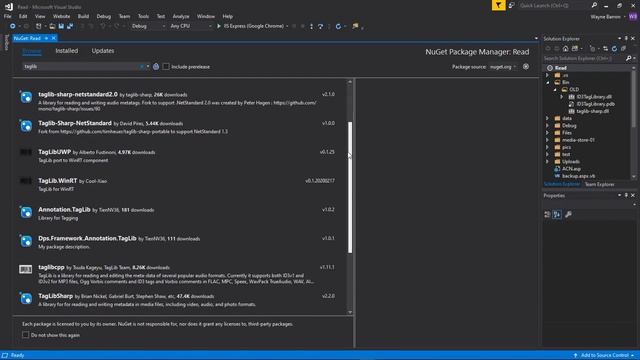Click the Save All toolbar icon
Viewport: 640px width, 360px height.
click(70, 26)
